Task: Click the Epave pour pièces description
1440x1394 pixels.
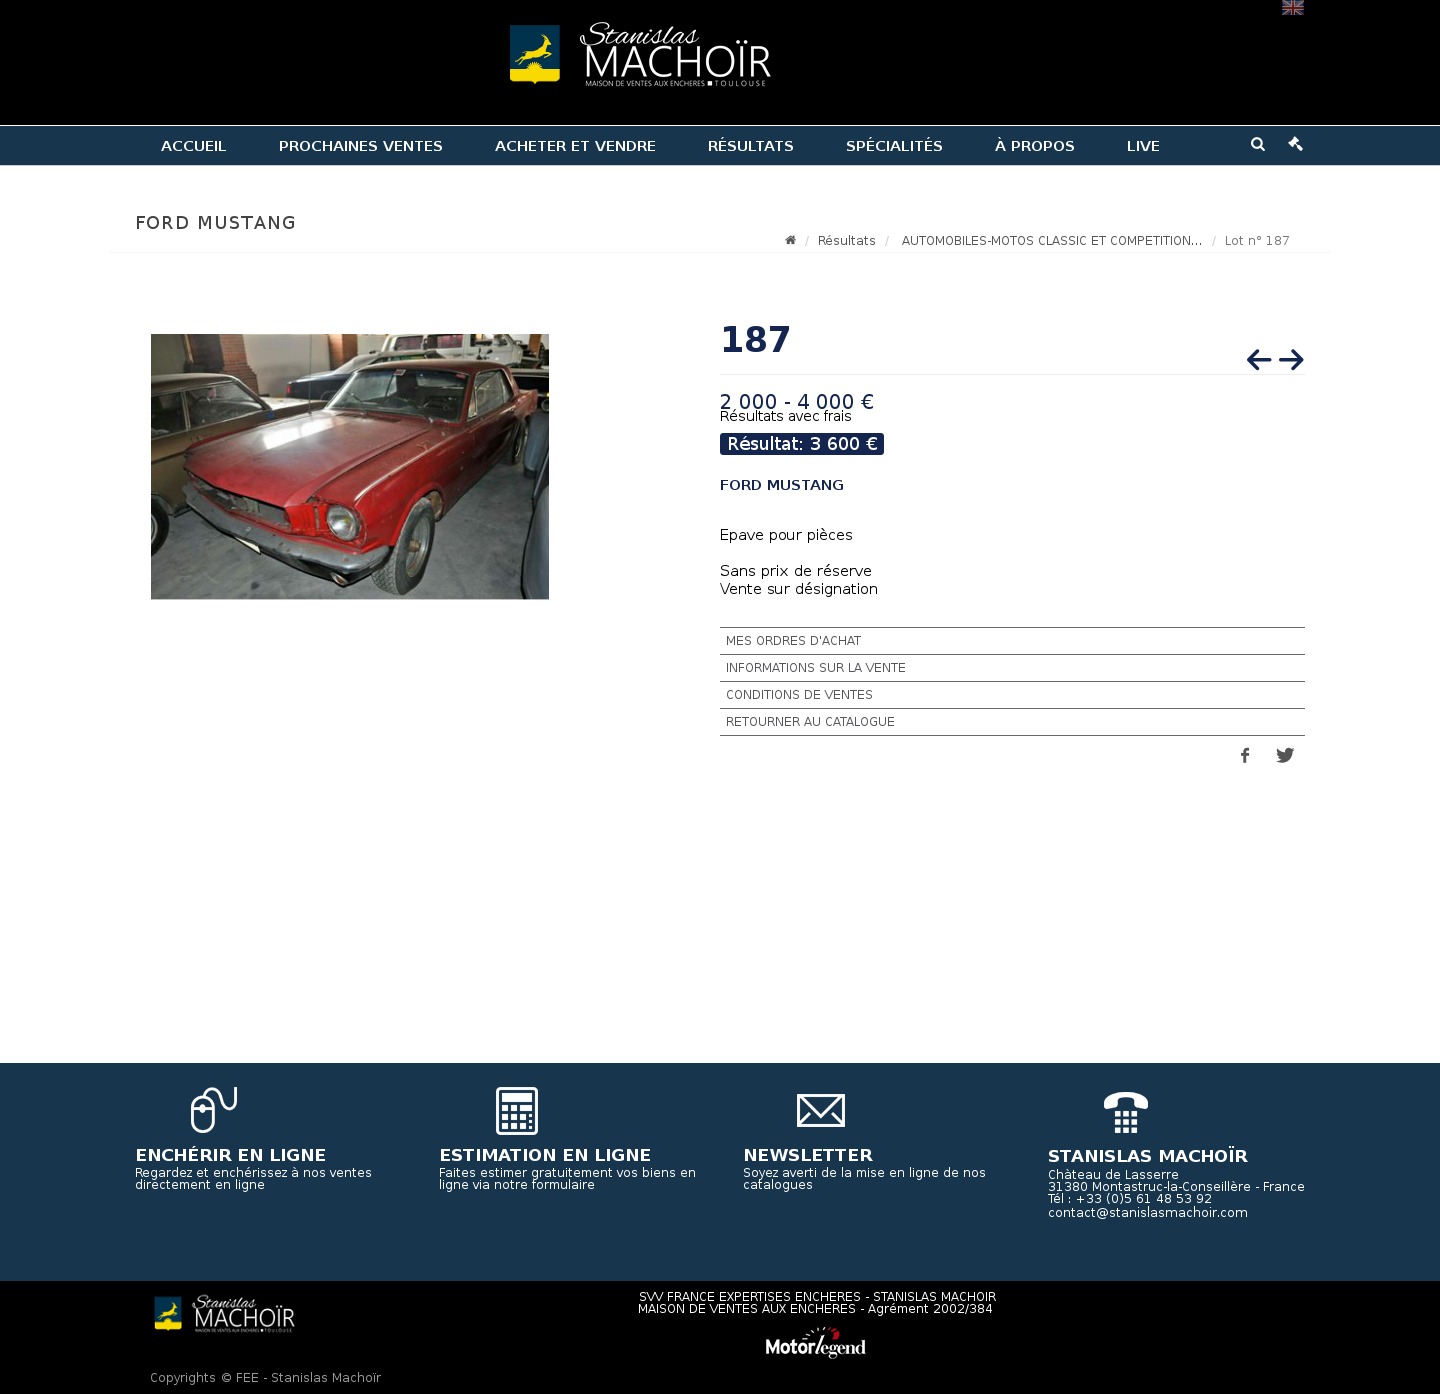Action: (x=786, y=535)
